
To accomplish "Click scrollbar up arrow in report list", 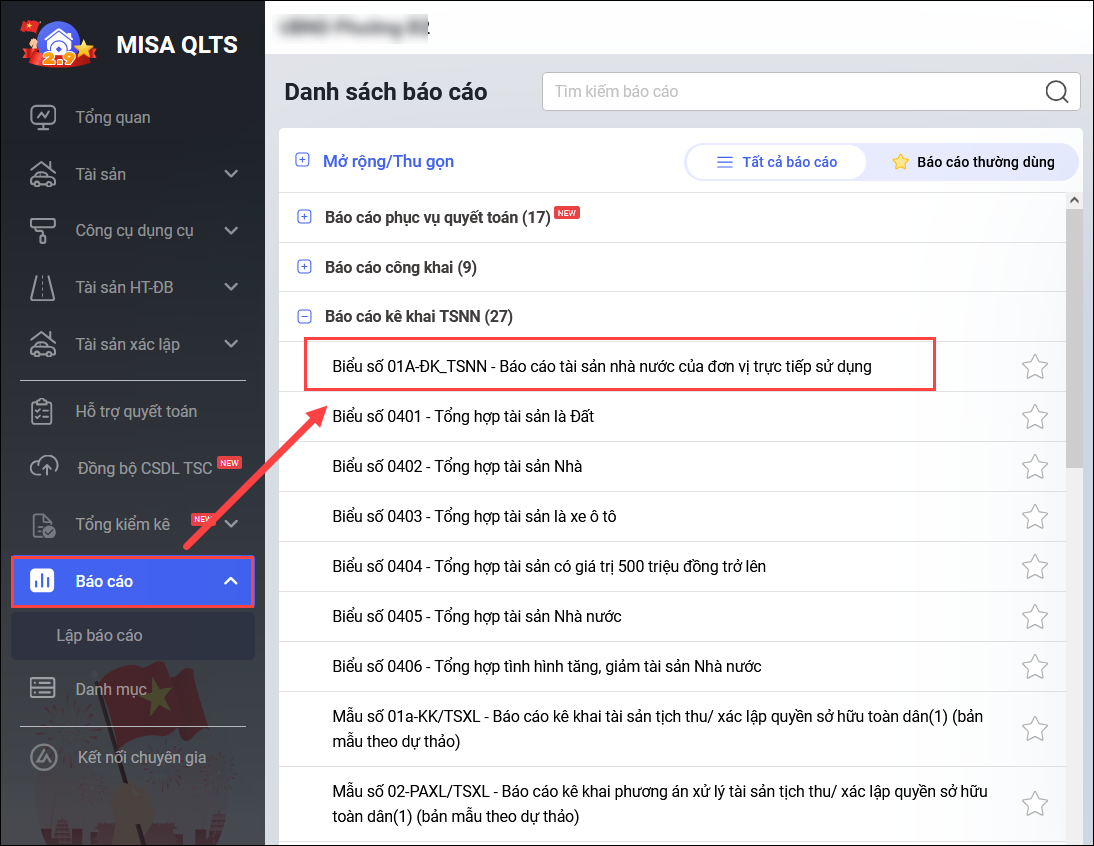I will pyautogui.click(x=1074, y=201).
